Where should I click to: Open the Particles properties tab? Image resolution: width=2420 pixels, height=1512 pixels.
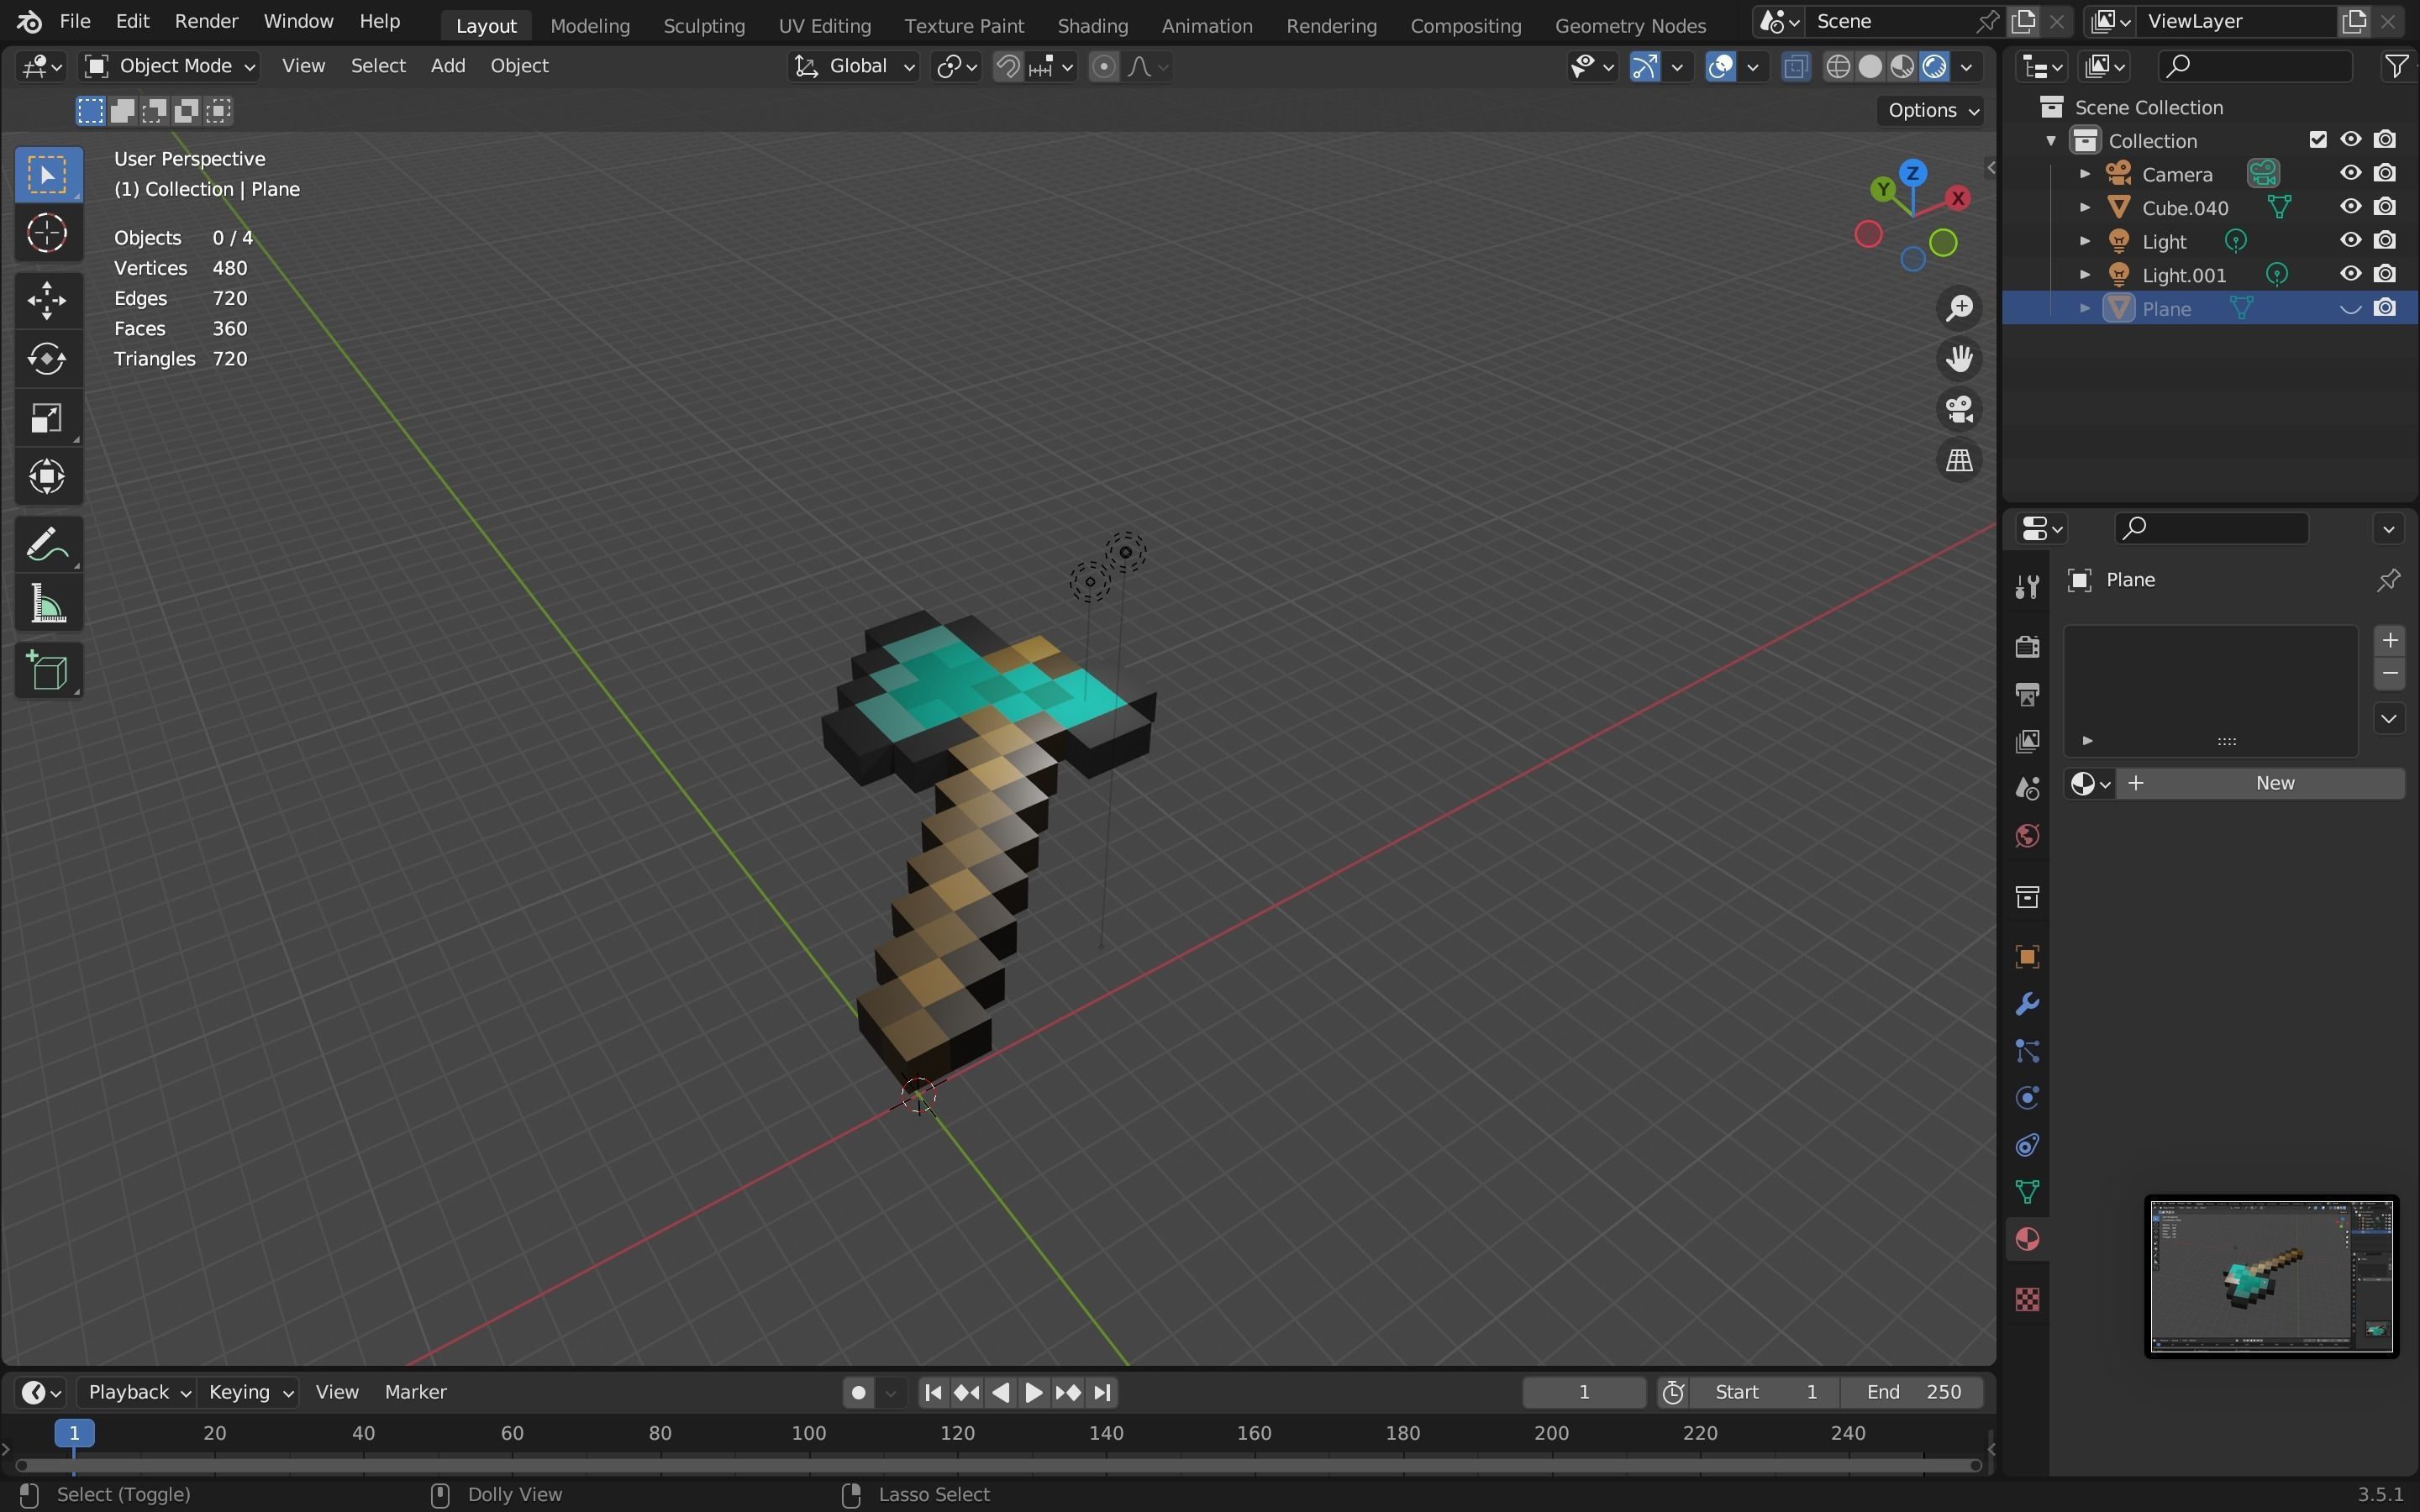(2027, 1051)
